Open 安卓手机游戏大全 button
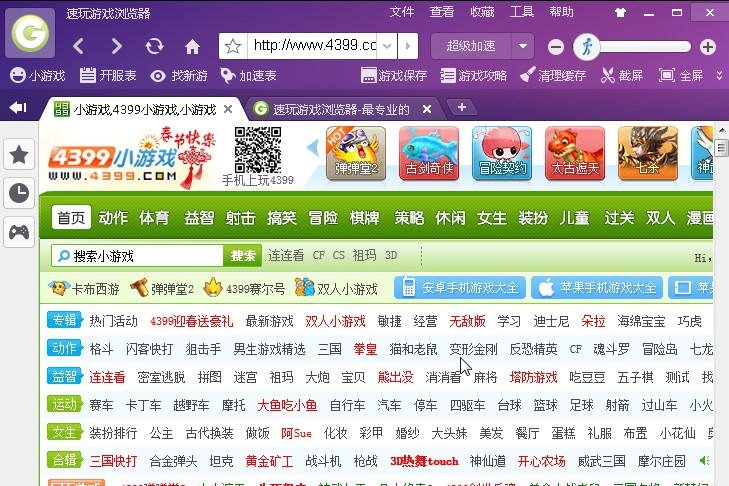 pos(460,288)
